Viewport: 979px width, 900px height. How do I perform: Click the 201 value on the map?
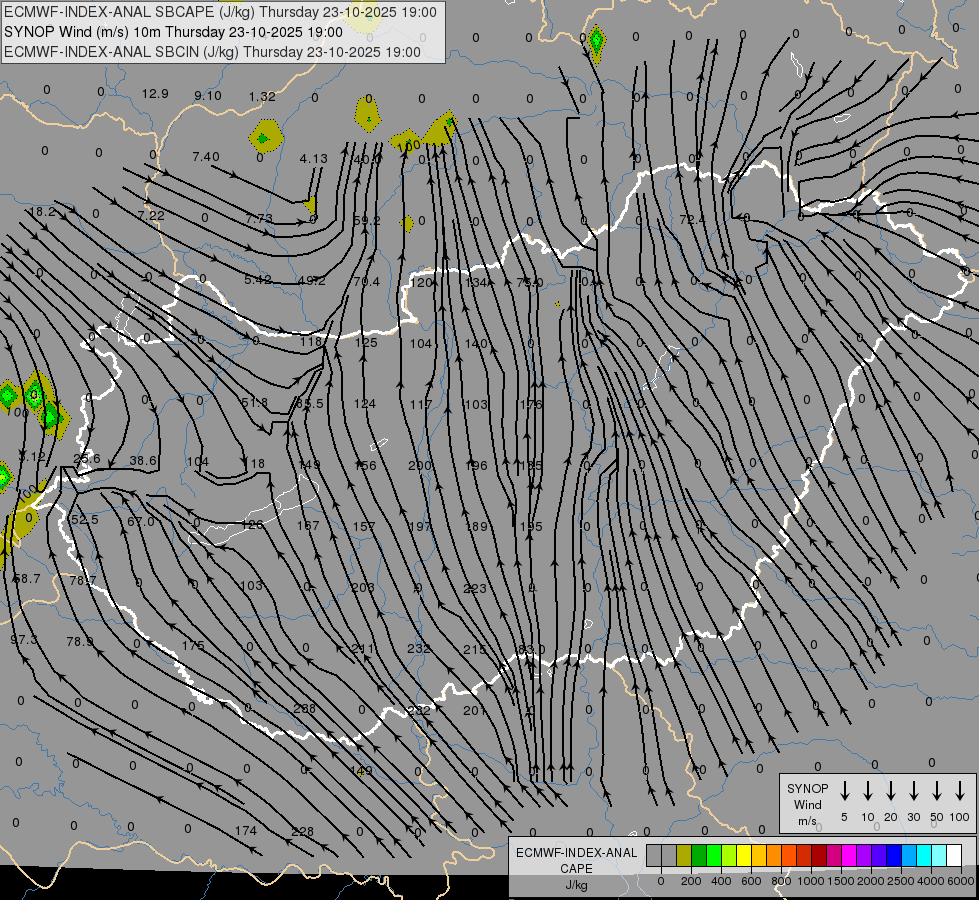click(474, 710)
